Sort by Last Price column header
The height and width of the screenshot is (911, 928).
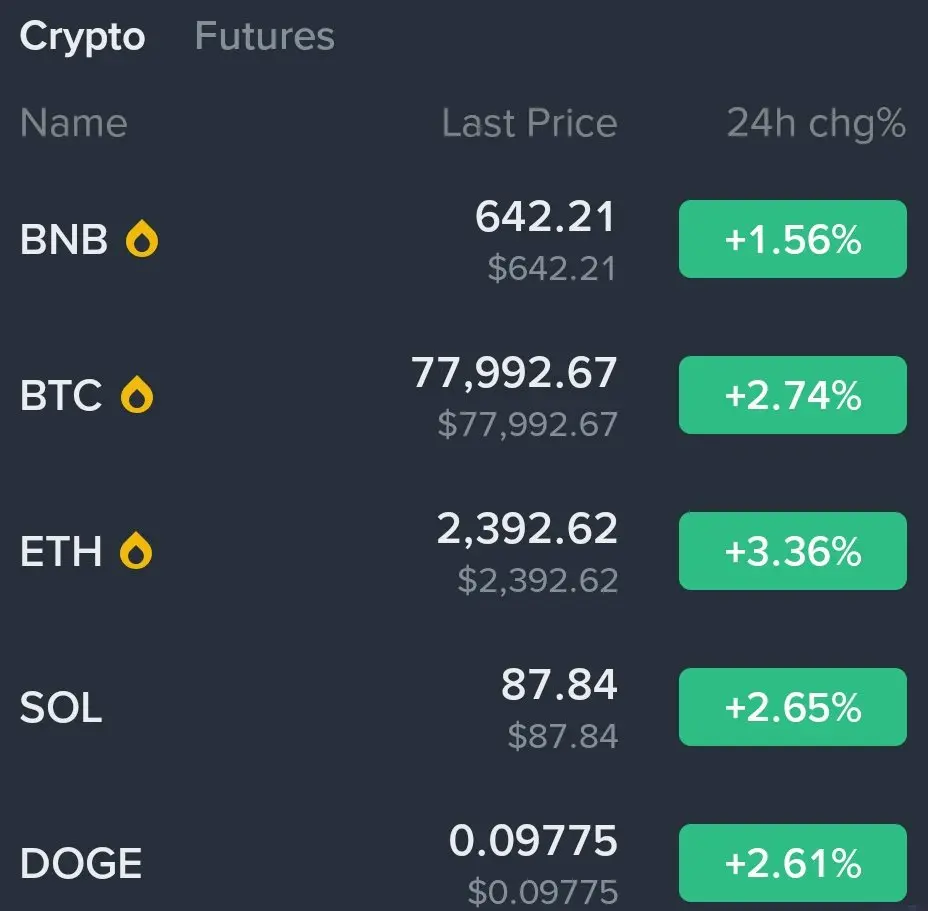530,123
